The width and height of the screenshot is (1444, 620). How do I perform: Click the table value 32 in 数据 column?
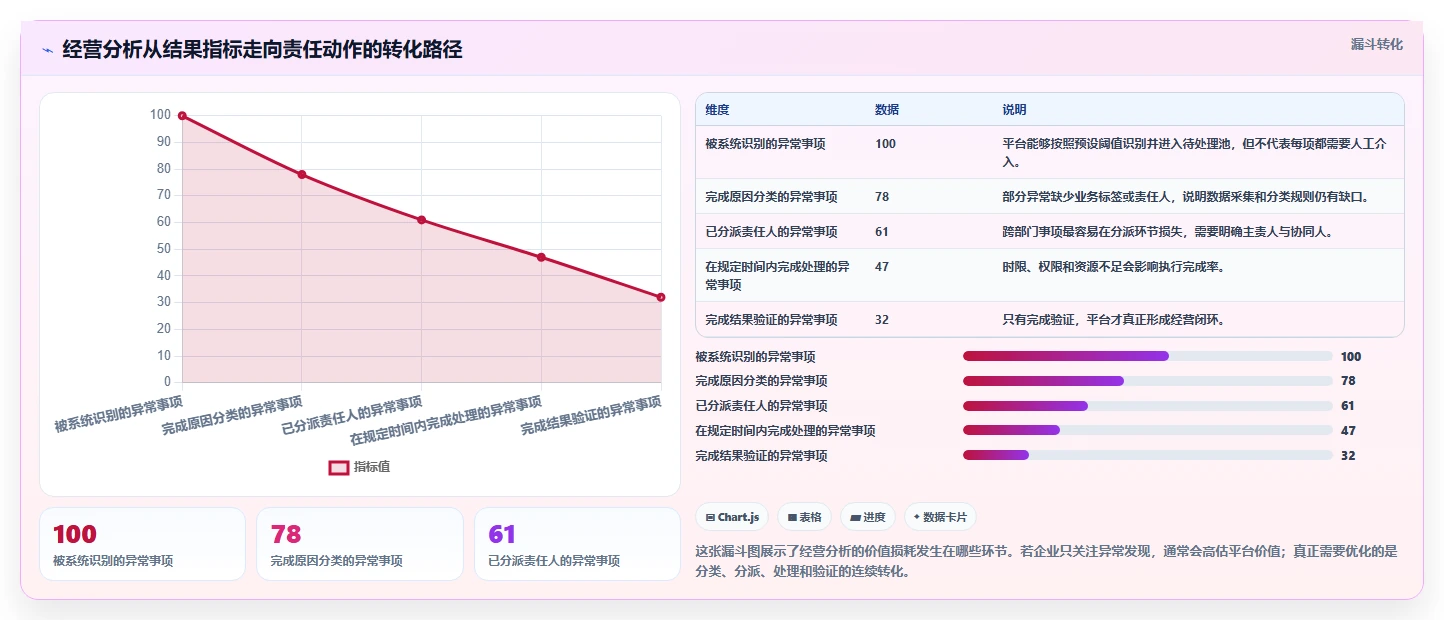pyautogui.click(x=882, y=320)
